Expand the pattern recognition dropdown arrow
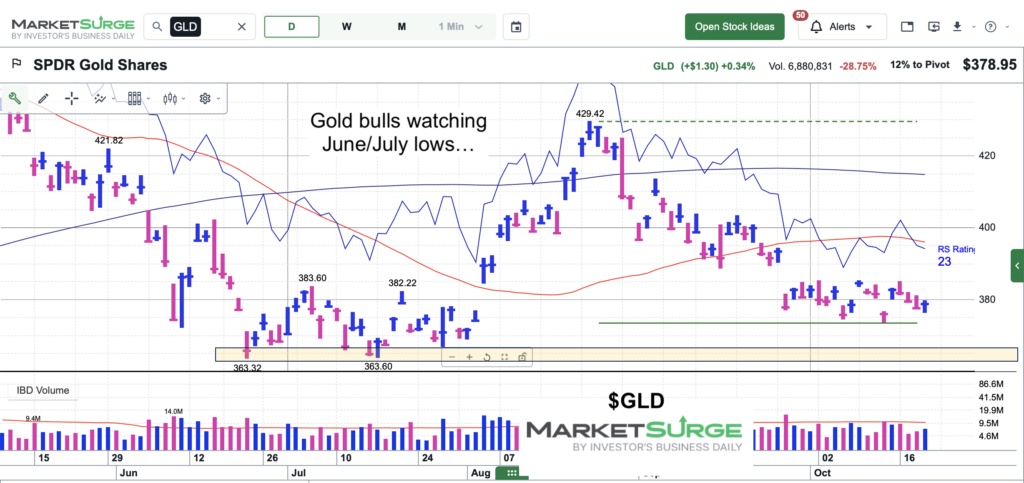 click(x=114, y=99)
